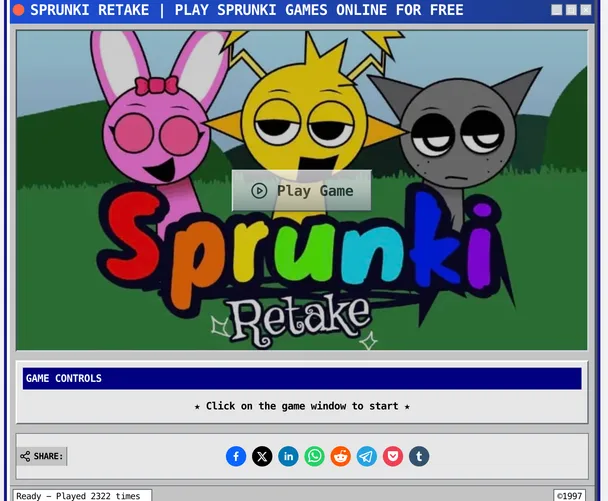Minimize the Sprunki Retake window
The image size is (608, 501).
557,10
